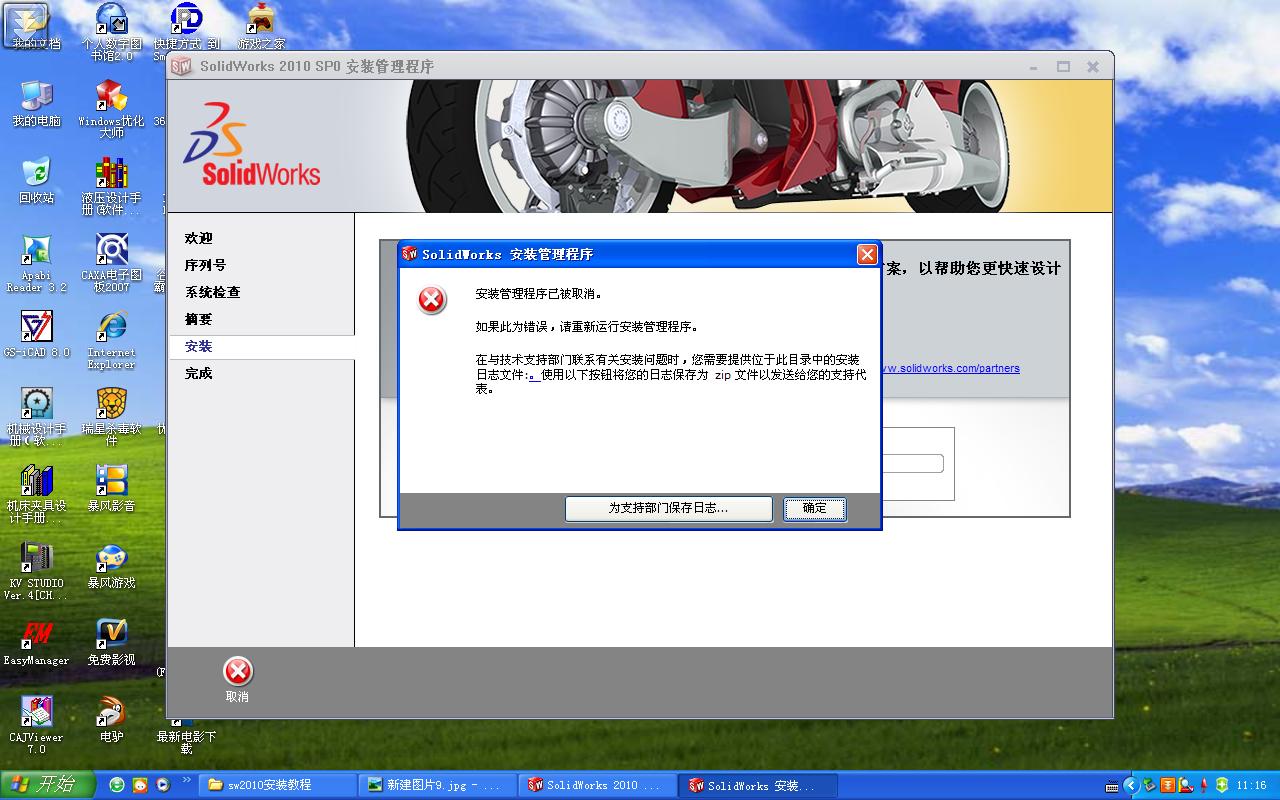1280x800 pixels.
Task: Select the 快捷方式 到 shortcut desktop icon
Action: tap(186, 31)
